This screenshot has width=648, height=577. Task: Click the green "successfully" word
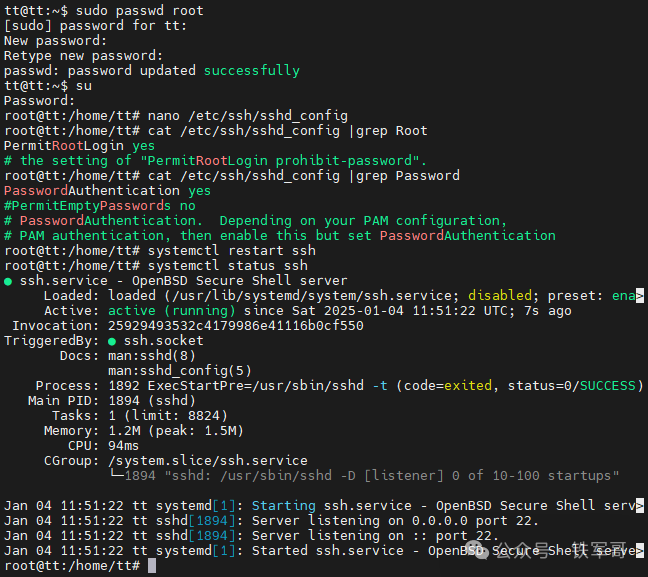[252, 70]
